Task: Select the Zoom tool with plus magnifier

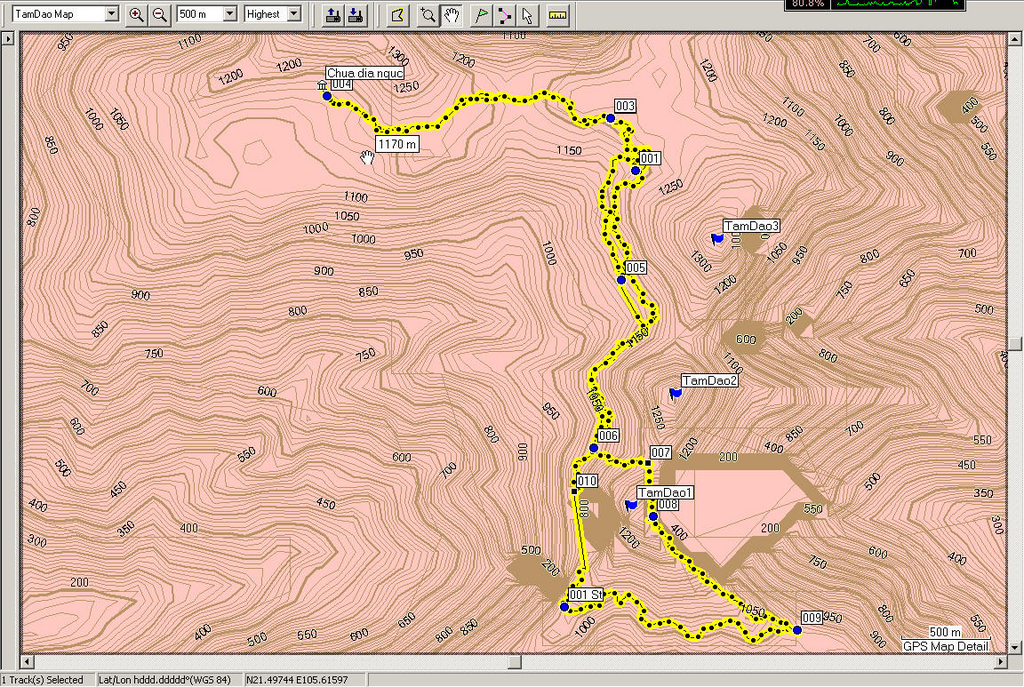Action: [427, 15]
